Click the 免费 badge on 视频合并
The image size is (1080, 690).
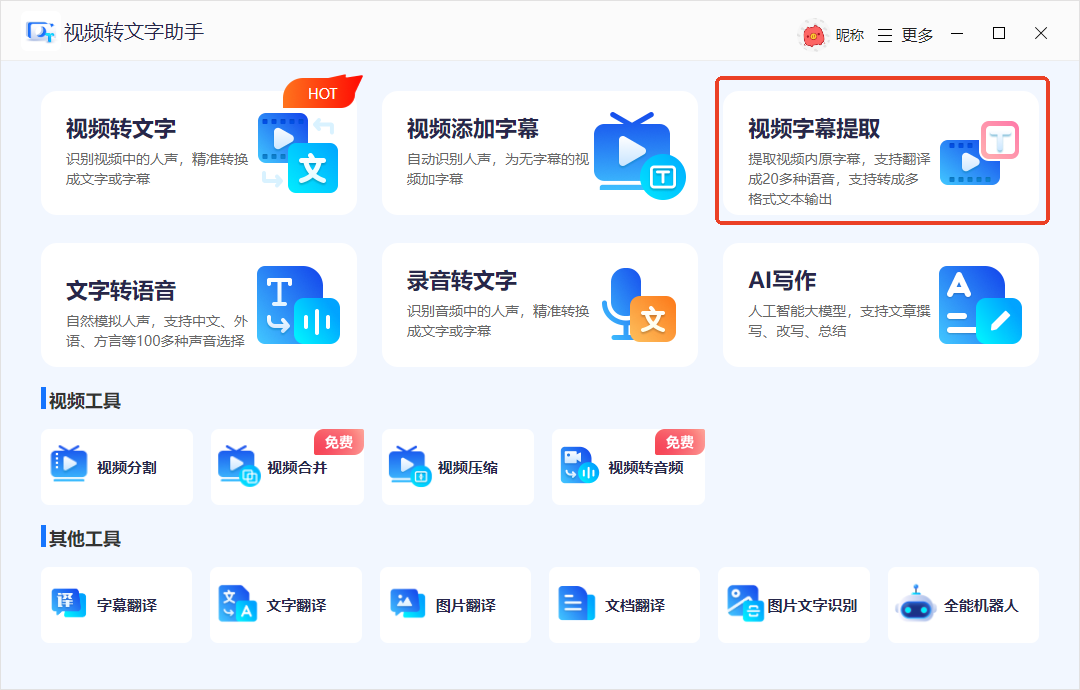(339, 442)
